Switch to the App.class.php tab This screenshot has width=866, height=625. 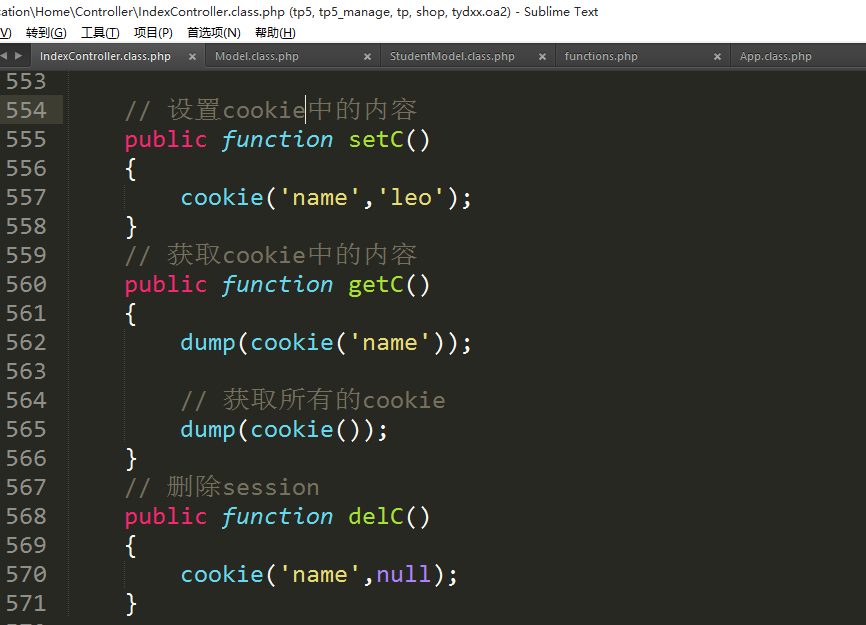[775, 57]
